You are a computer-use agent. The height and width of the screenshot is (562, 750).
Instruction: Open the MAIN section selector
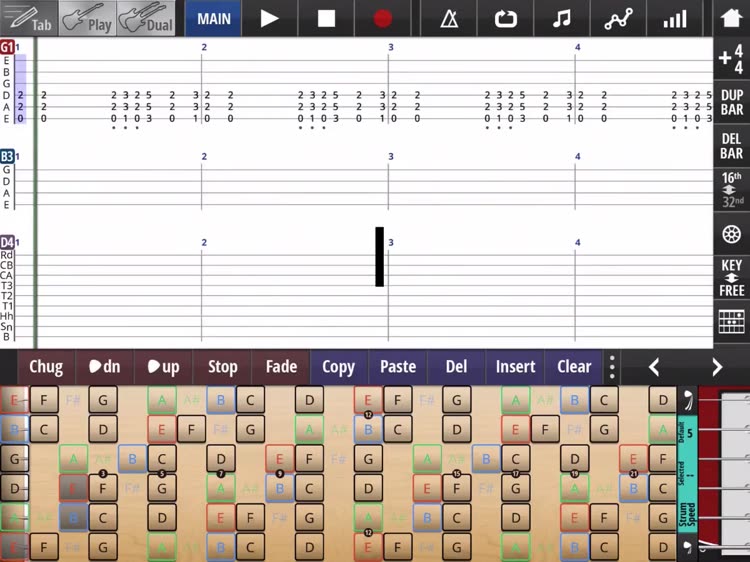214,18
